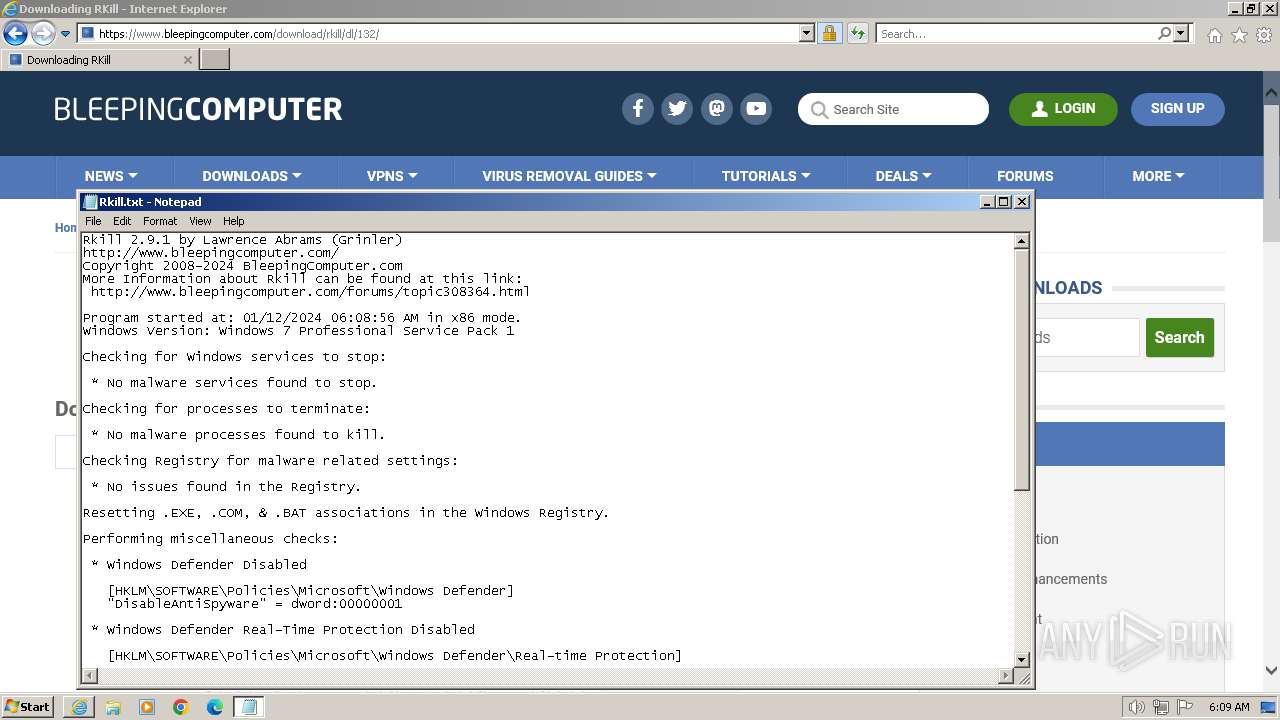Open the FORUMS navigation link
This screenshot has height=720, width=1280.
[x=1025, y=176]
